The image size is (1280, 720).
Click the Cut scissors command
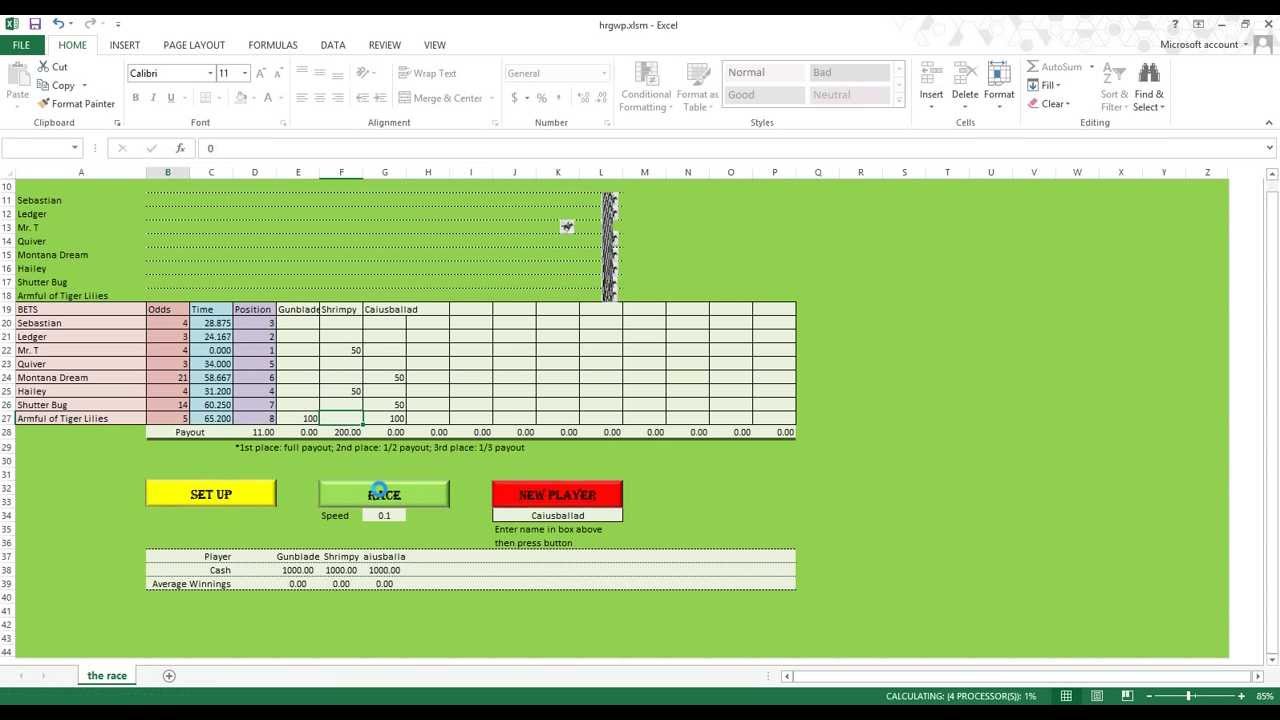(x=53, y=67)
